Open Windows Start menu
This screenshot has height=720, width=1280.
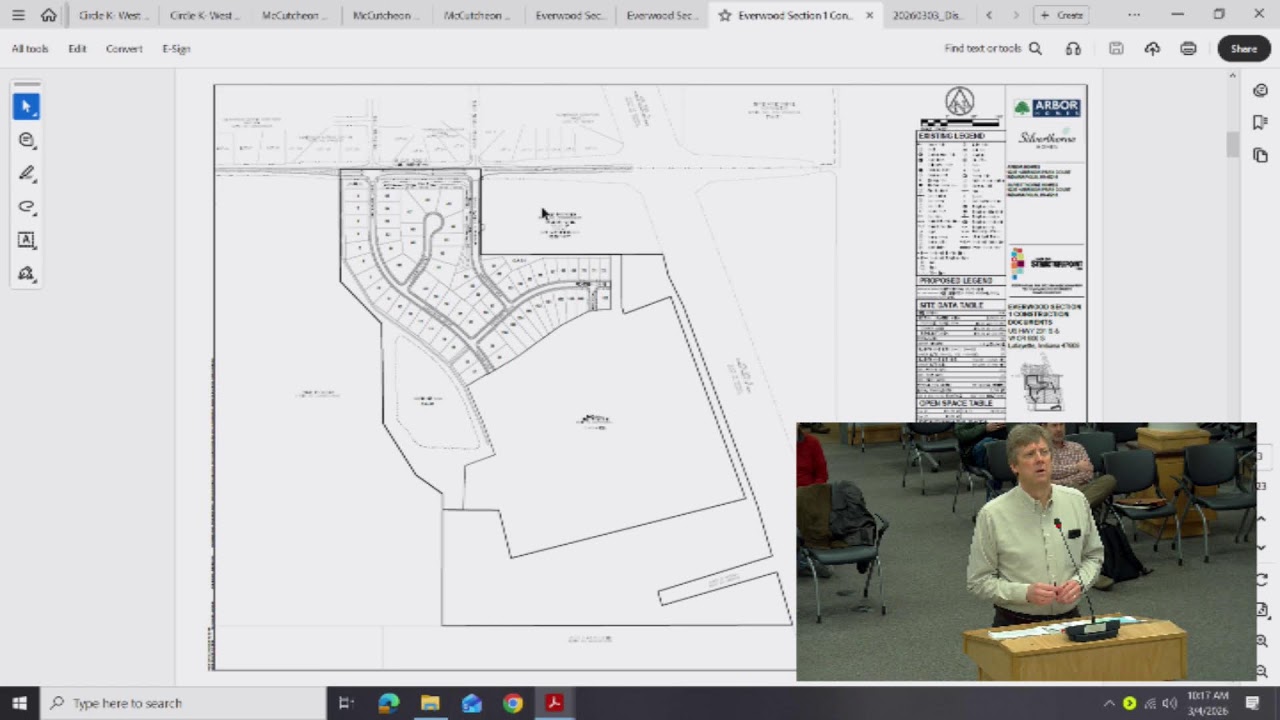[19, 703]
